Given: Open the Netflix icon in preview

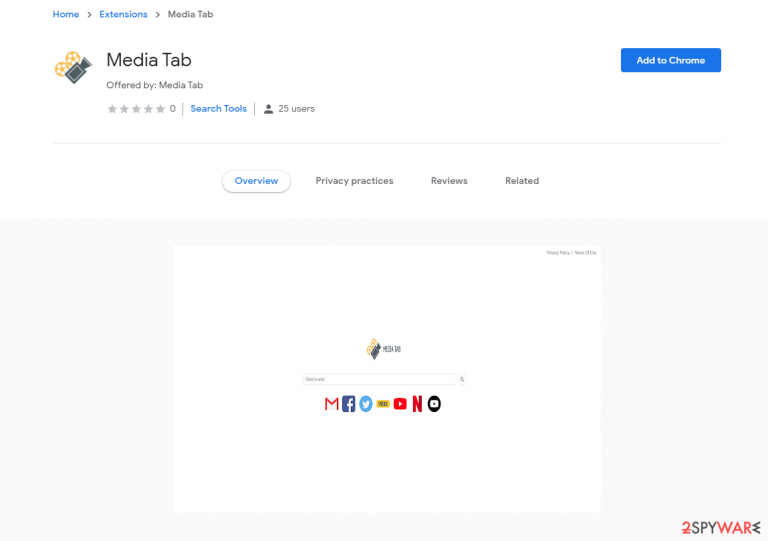Looking at the screenshot, I should [417, 404].
